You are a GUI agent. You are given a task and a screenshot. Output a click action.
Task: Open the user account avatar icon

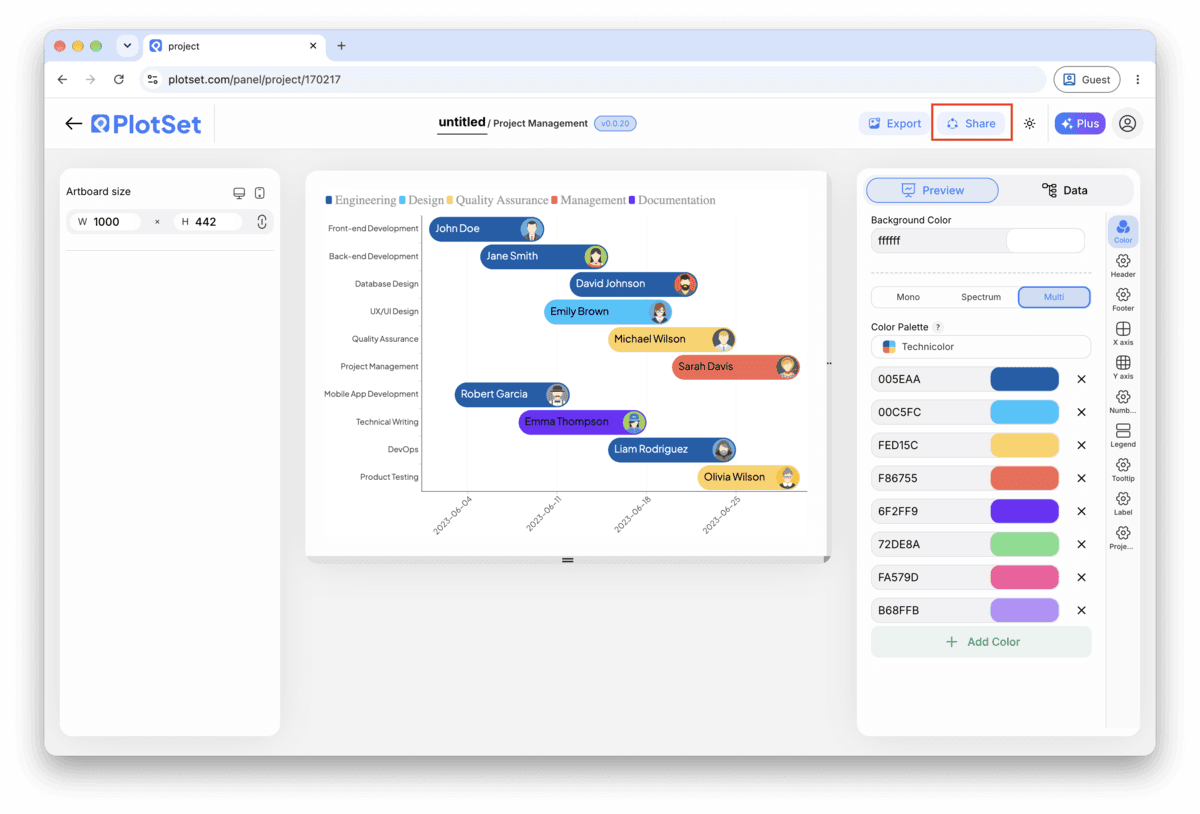[x=1127, y=124]
